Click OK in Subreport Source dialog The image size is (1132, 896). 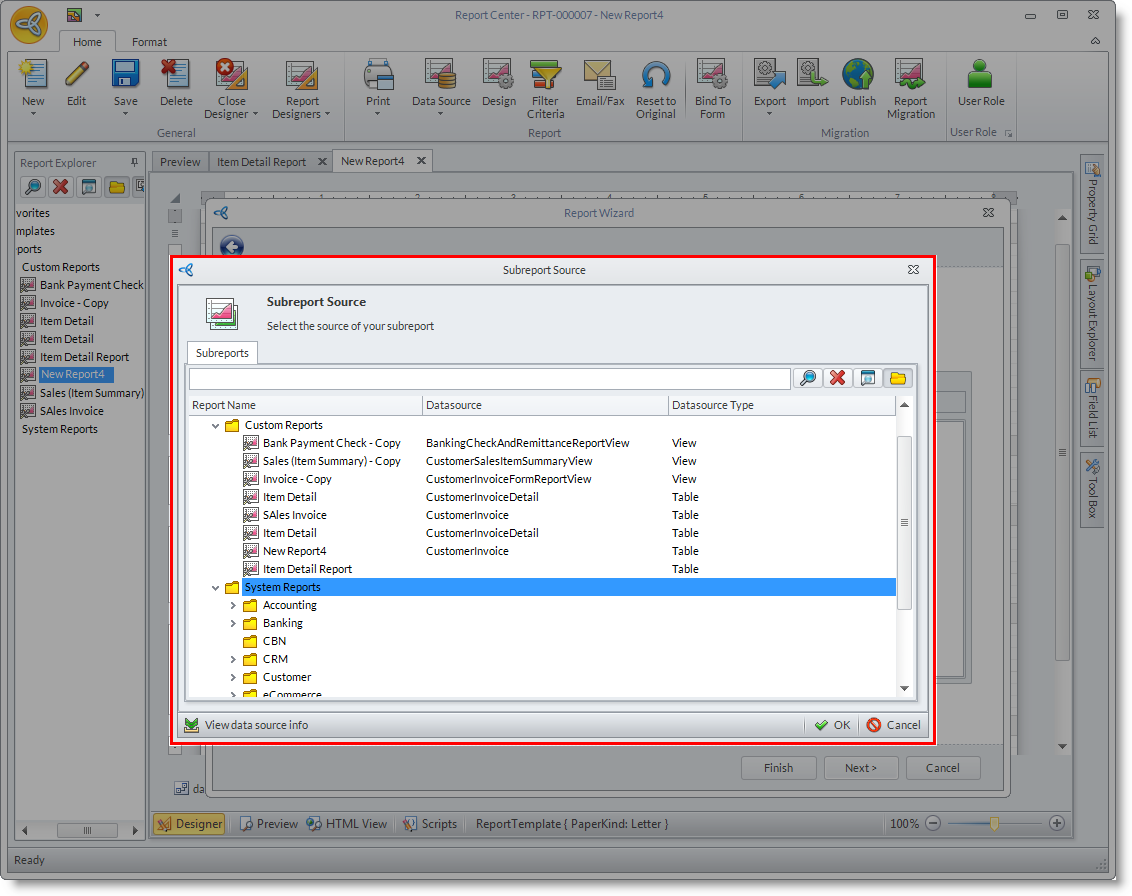pyautogui.click(x=832, y=725)
